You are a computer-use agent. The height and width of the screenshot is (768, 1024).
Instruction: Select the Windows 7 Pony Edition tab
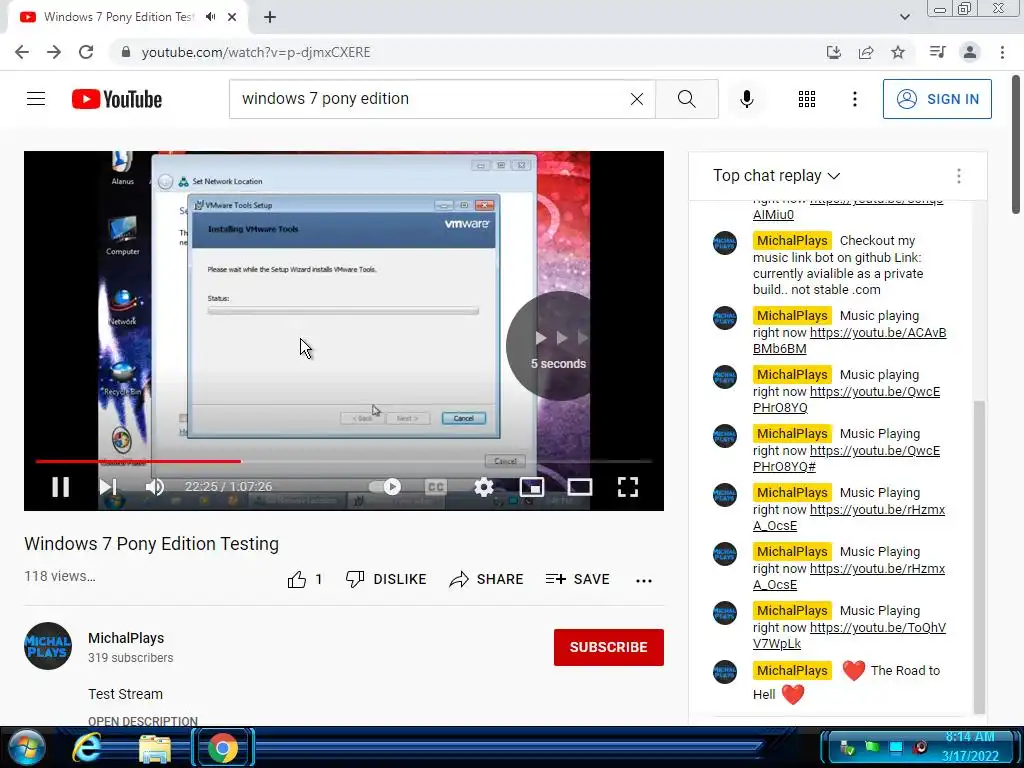pos(119,17)
